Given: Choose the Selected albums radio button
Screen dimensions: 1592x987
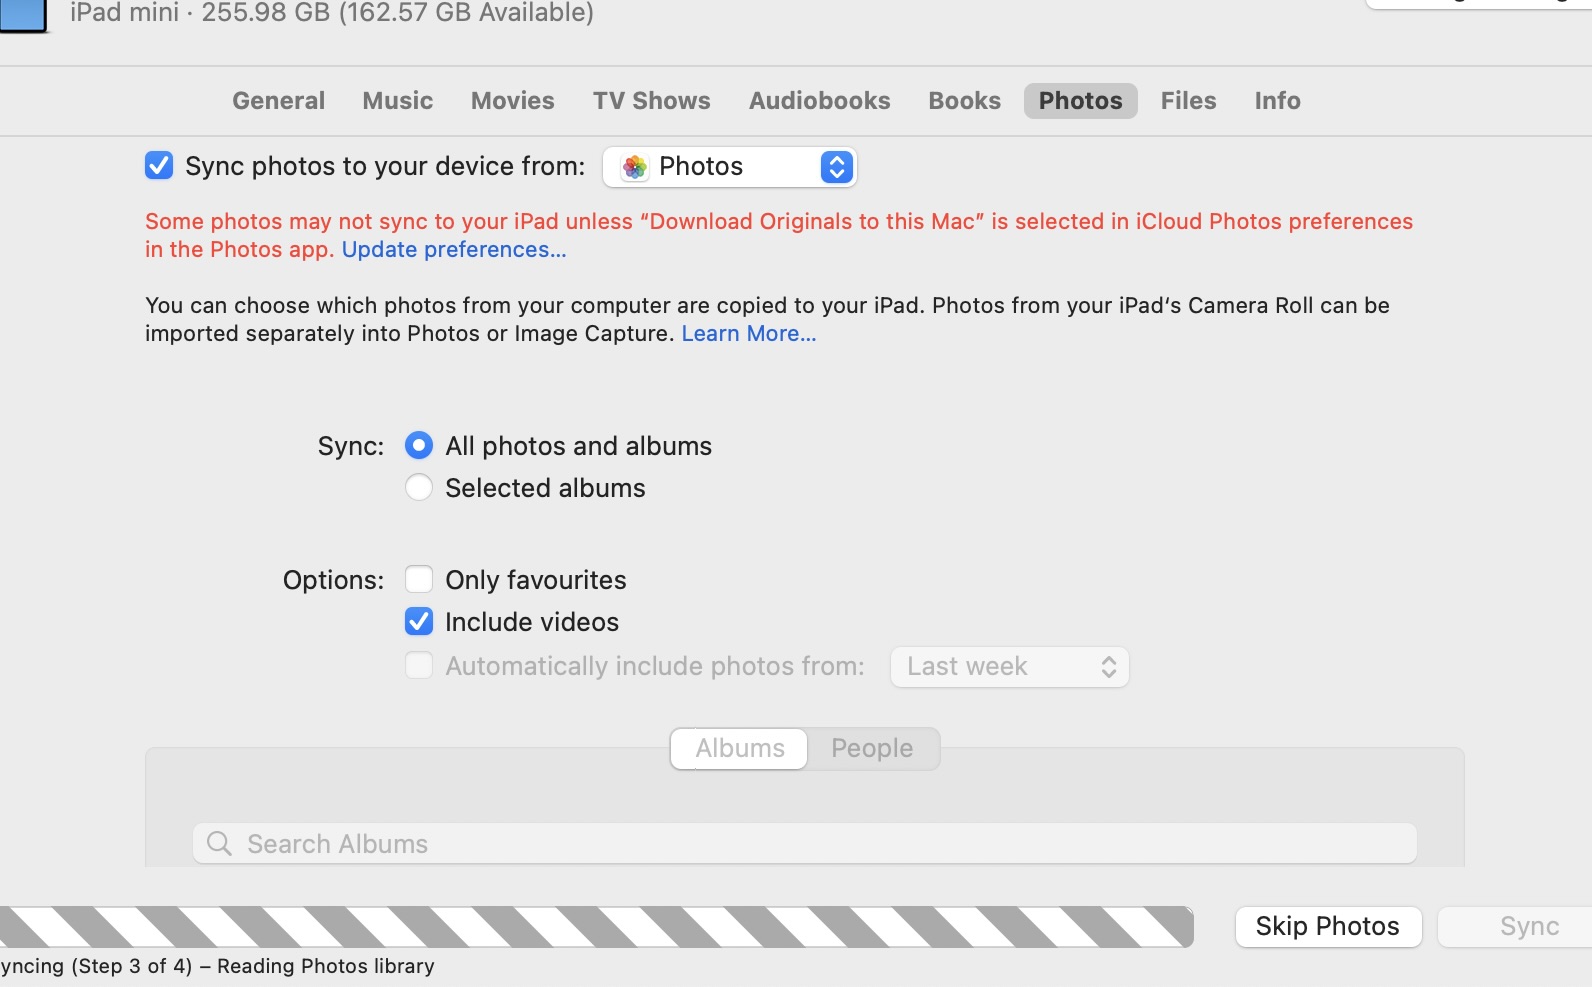Looking at the screenshot, I should coord(419,488).
